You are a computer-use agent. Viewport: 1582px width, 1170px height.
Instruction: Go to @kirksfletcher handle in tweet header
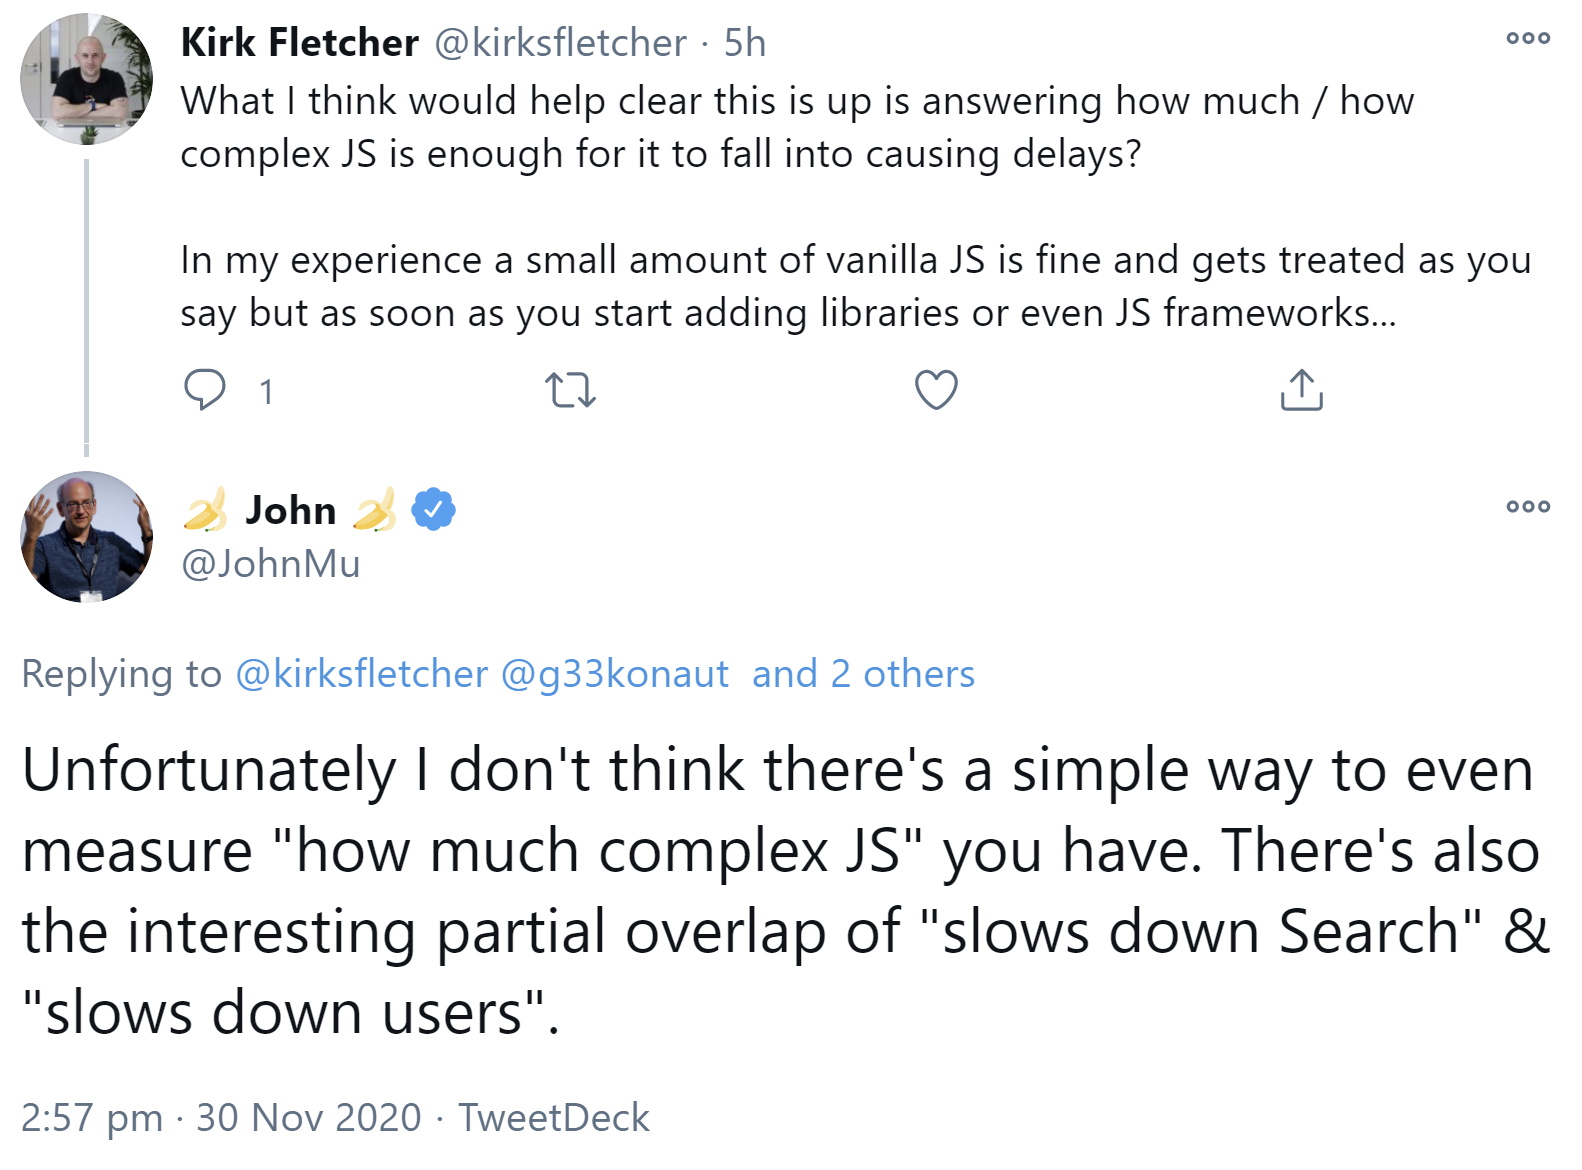[x=560, y=43]
